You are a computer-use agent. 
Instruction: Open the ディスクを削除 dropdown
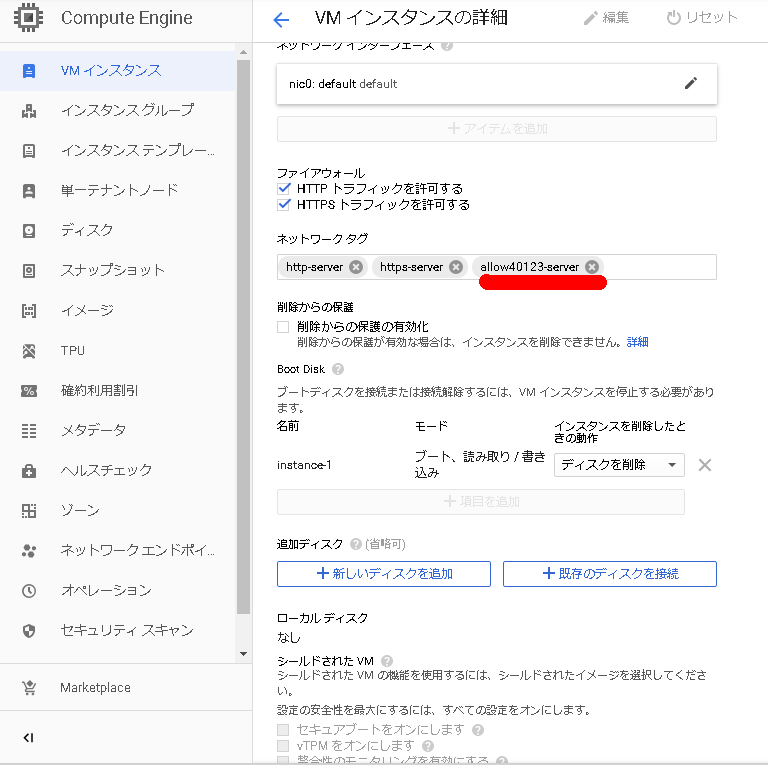(619, 465)
